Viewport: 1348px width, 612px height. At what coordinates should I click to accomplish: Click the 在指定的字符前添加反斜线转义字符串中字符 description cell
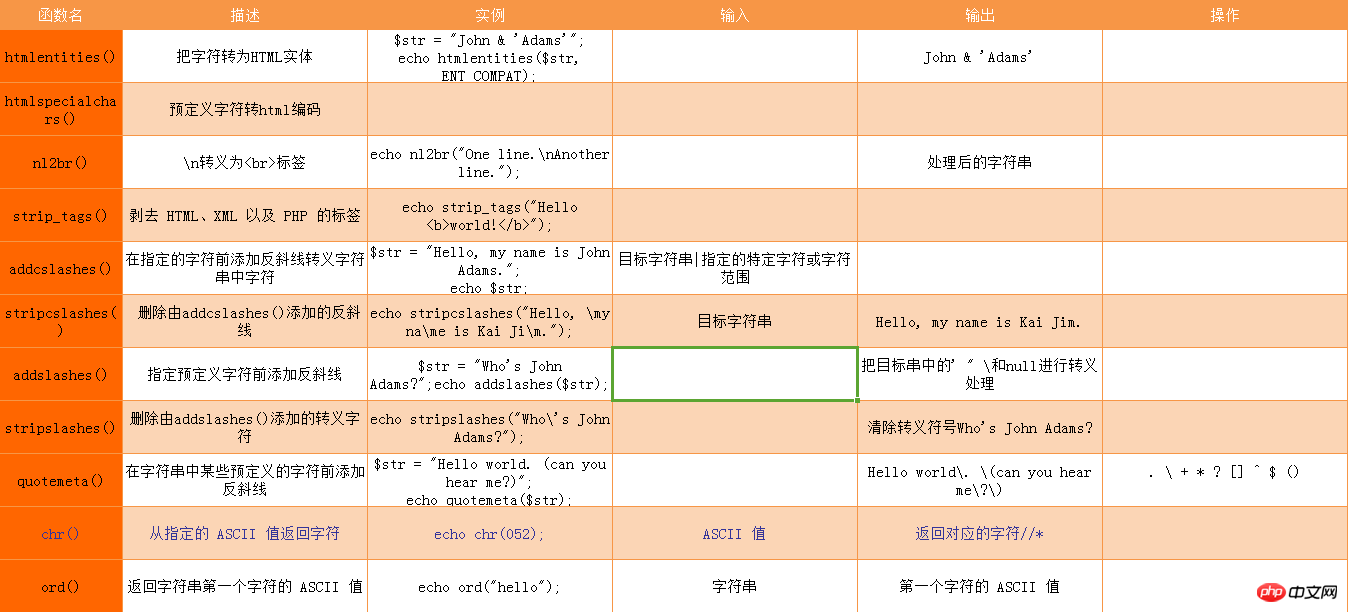click(x=245, y=268)
